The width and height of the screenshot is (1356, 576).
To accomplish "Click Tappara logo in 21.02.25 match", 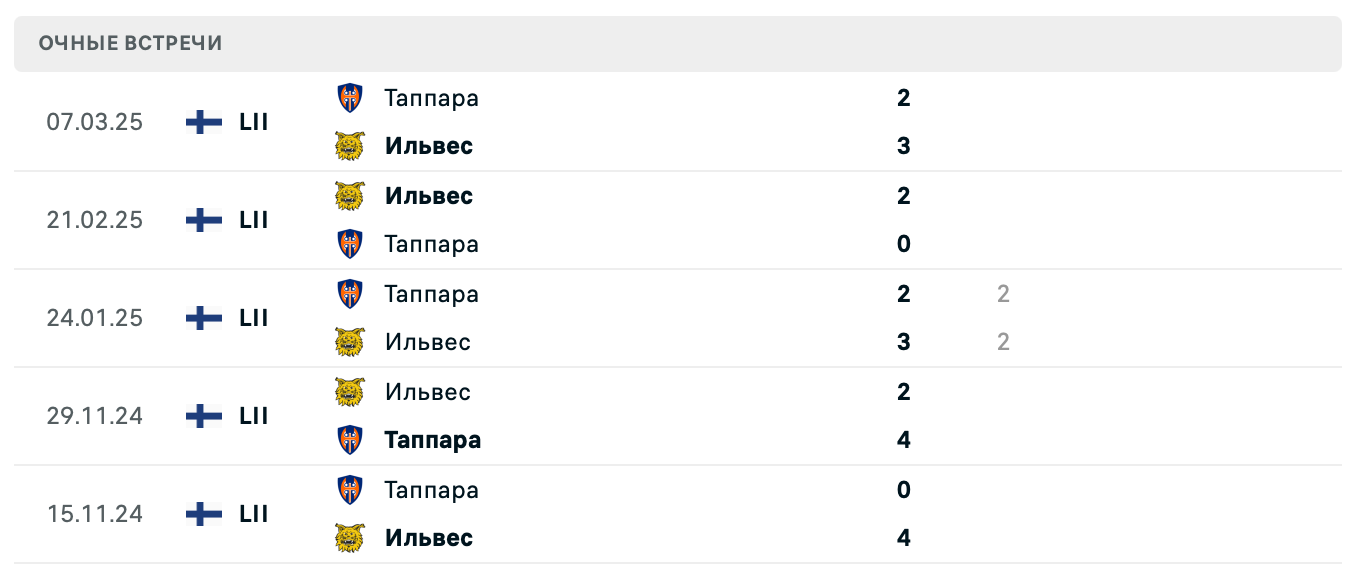I will [x=349, y=244].
